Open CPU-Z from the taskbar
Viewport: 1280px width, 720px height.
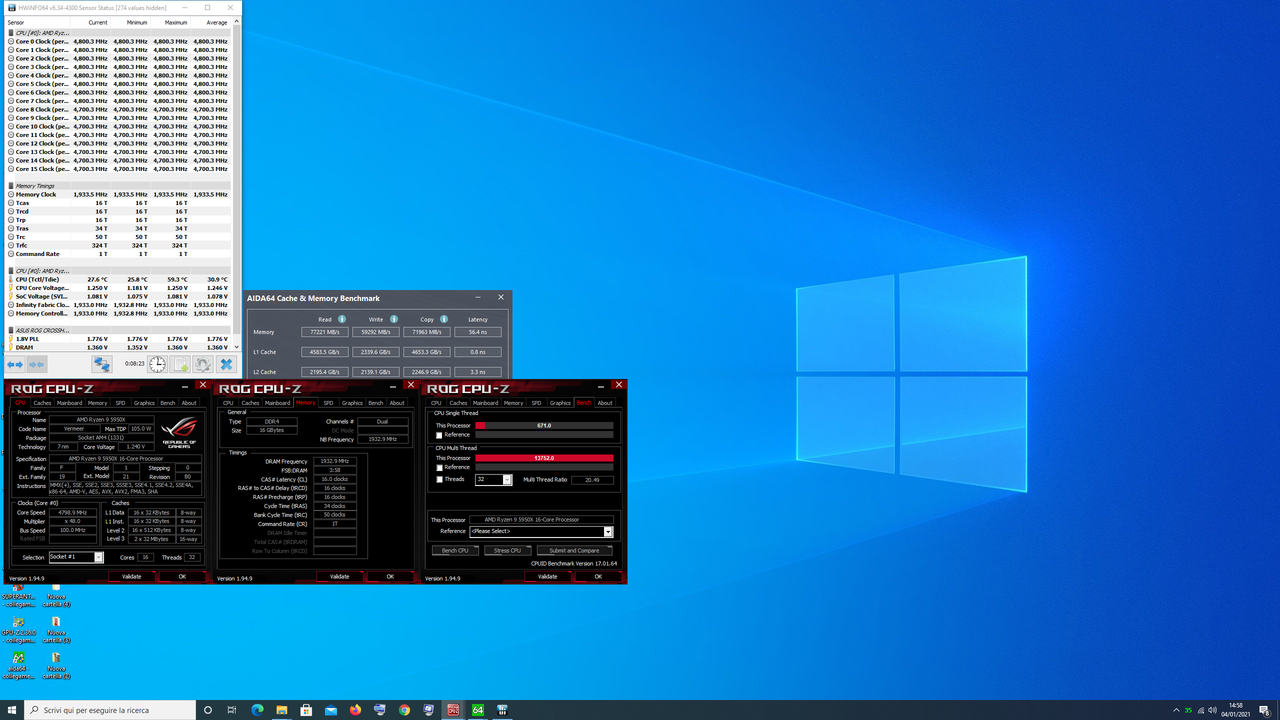[453, 710]
